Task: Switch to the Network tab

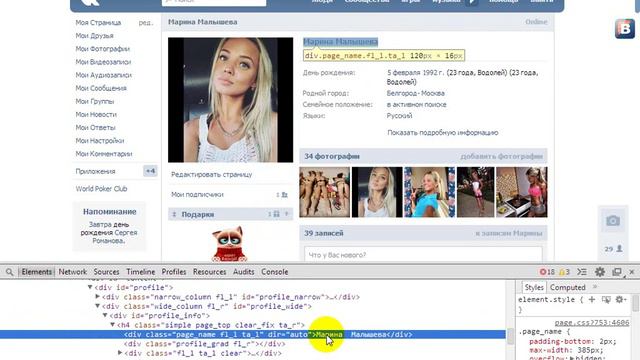Action: 72,272
